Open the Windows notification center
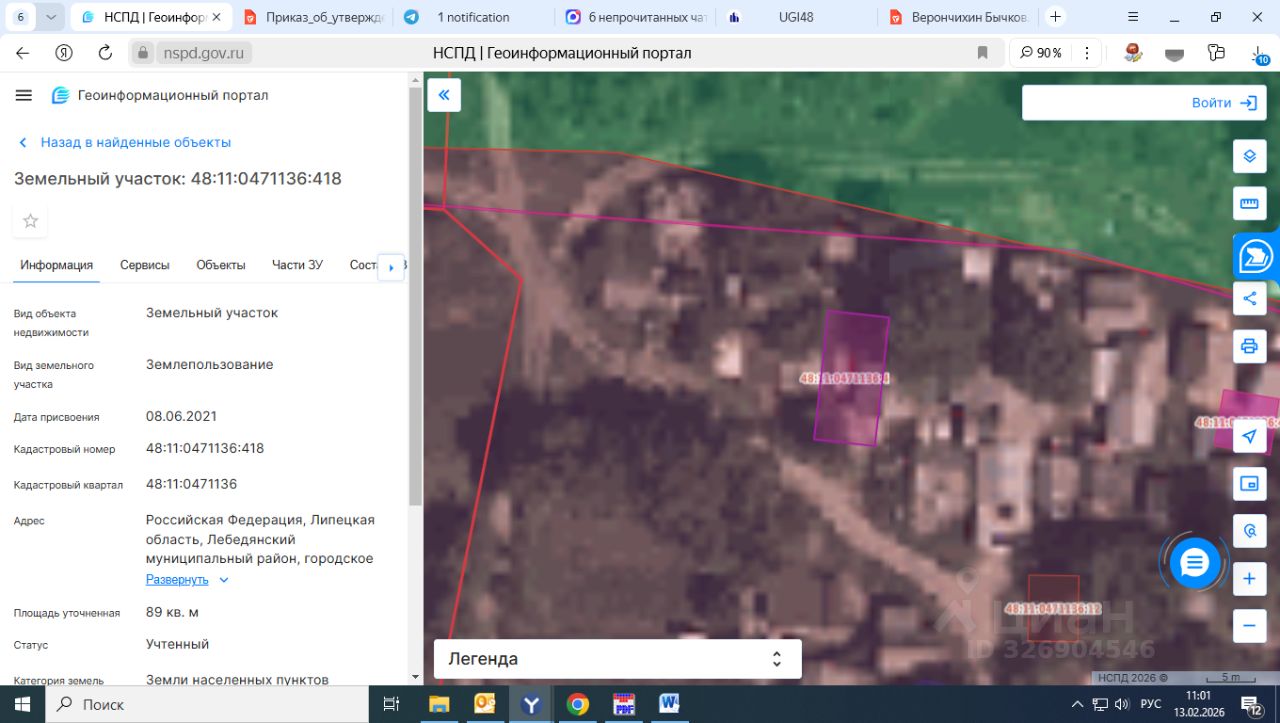 click(x=1252, y=705)
